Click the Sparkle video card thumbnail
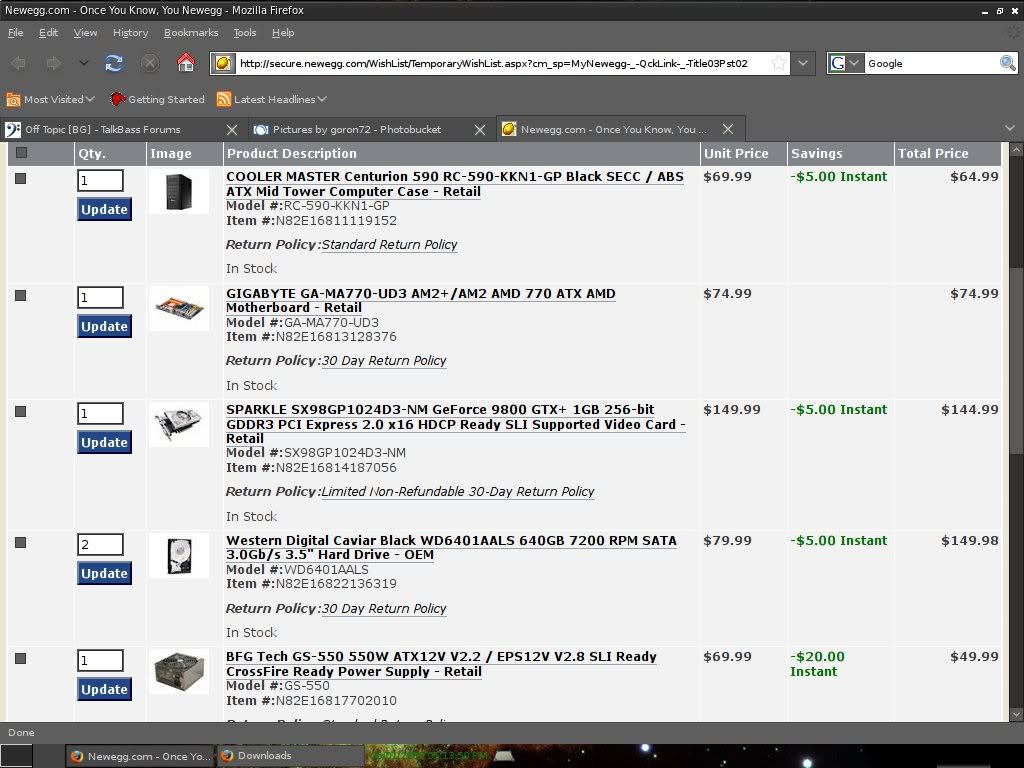 click(x=179, y=424)
